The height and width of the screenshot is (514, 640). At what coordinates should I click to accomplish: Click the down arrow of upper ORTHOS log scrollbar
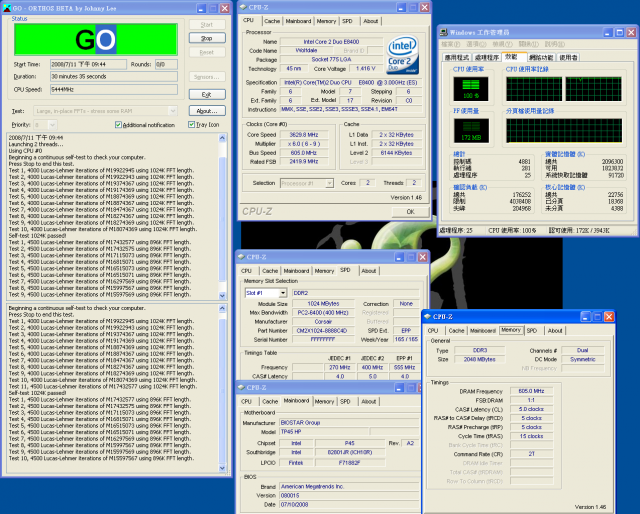[222, 295]
